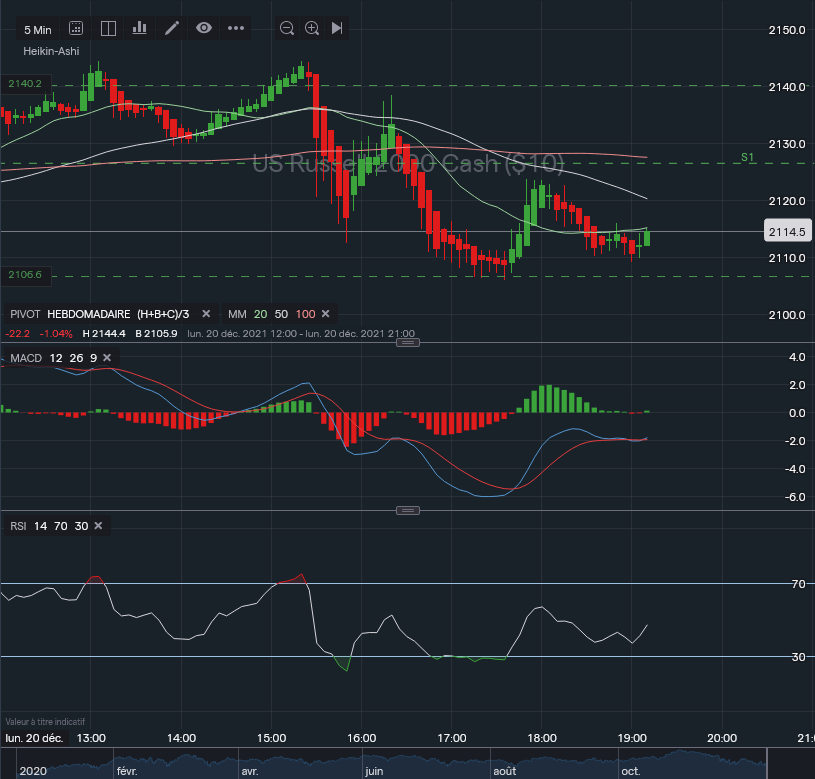This screenshot has width=815, height=779.
Task: Open the three-dots more options menu
Action: pos(236,28)
